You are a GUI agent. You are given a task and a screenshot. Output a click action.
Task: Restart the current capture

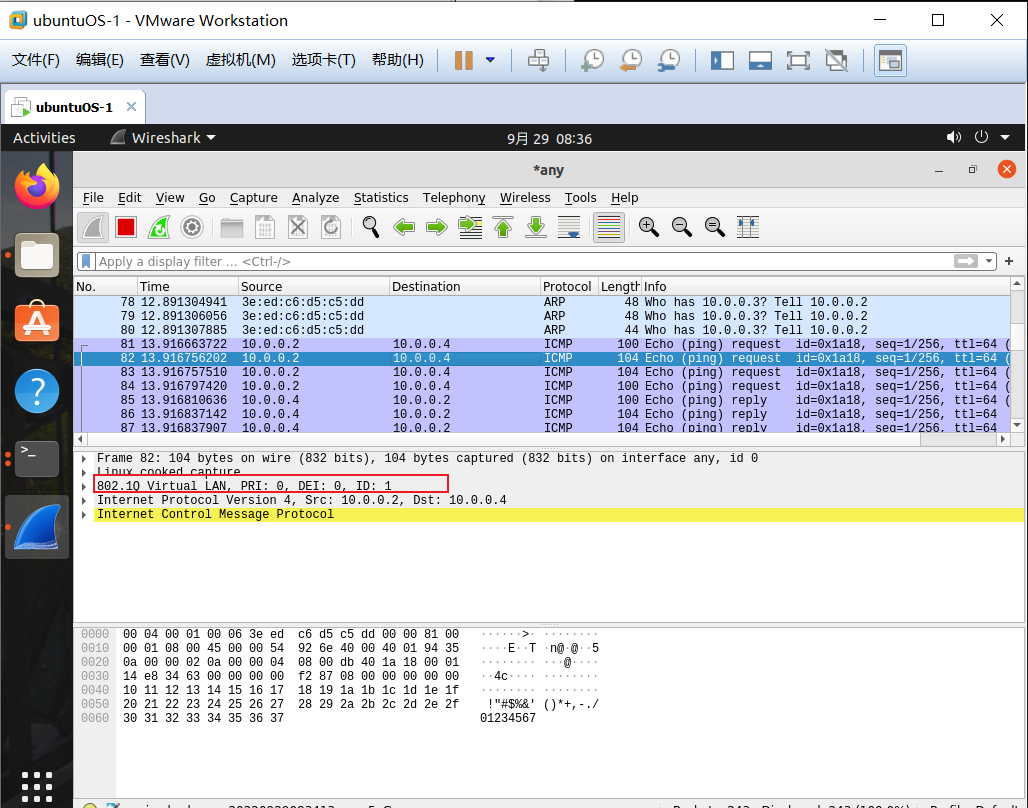159,227
